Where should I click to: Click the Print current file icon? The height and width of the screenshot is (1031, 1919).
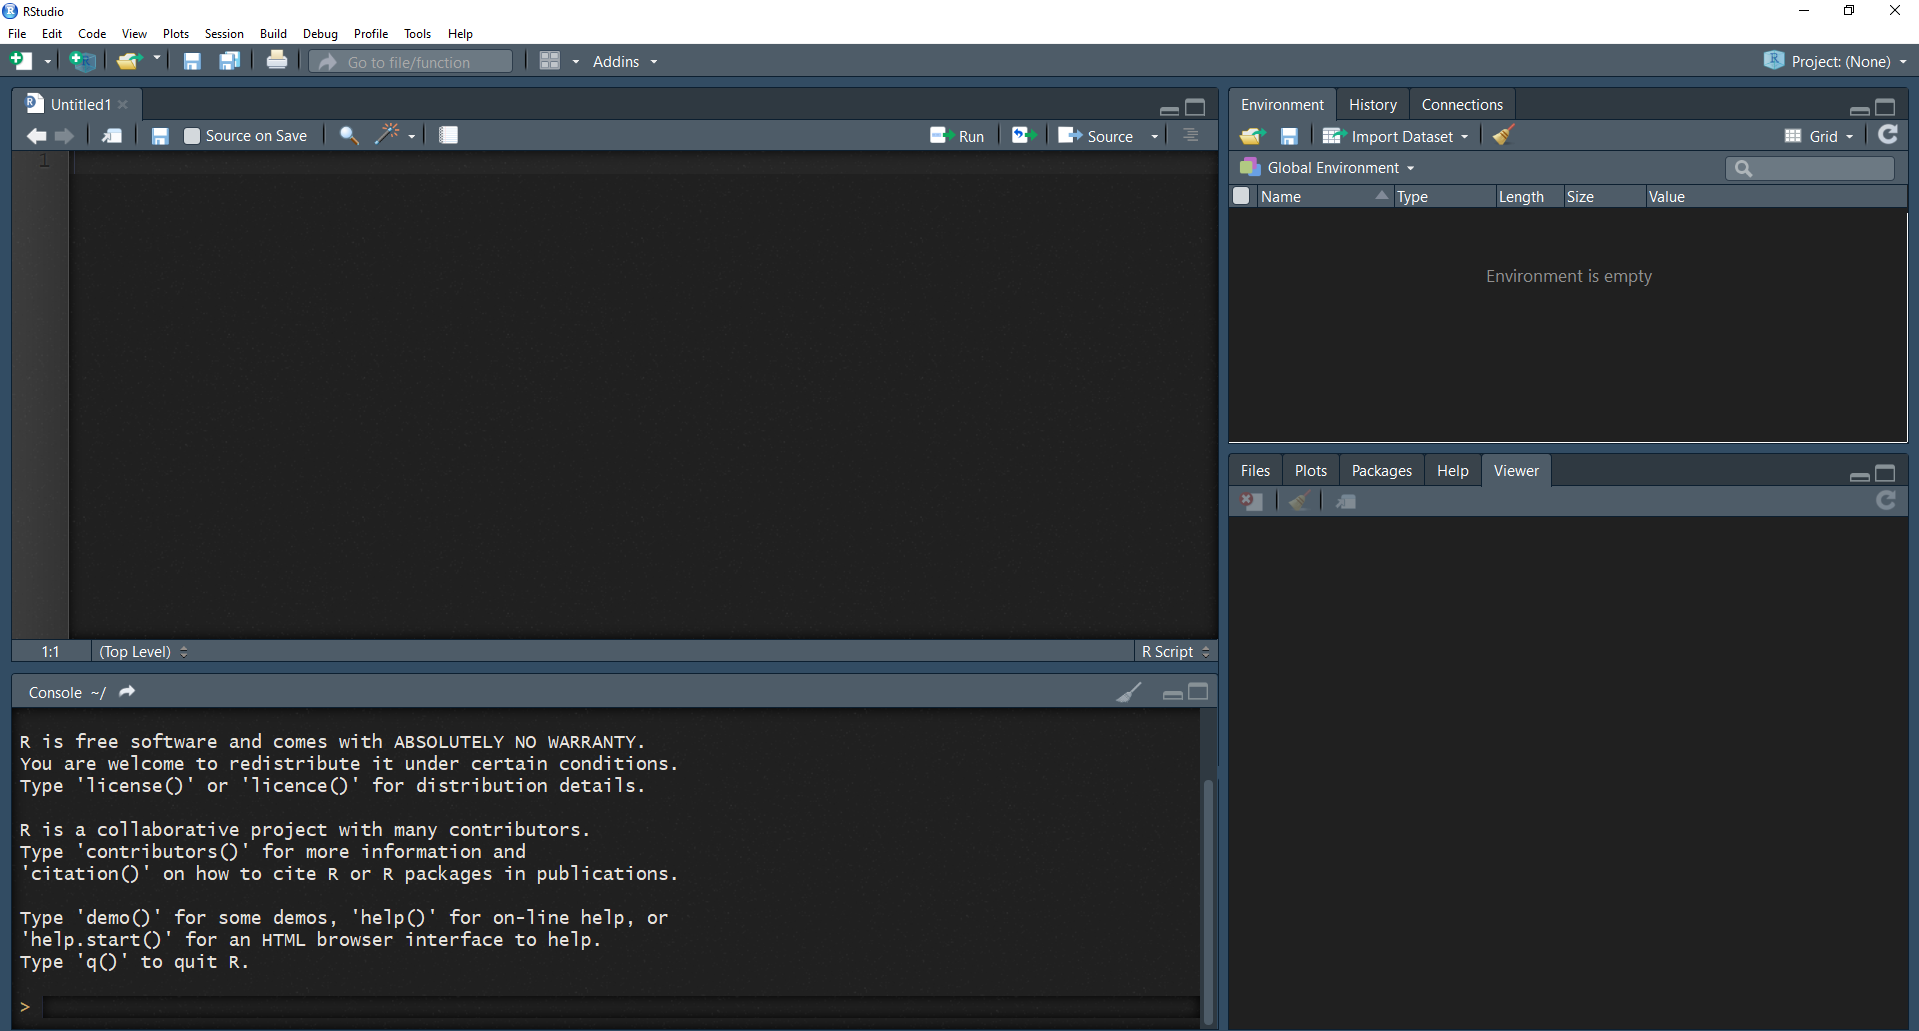277,61
